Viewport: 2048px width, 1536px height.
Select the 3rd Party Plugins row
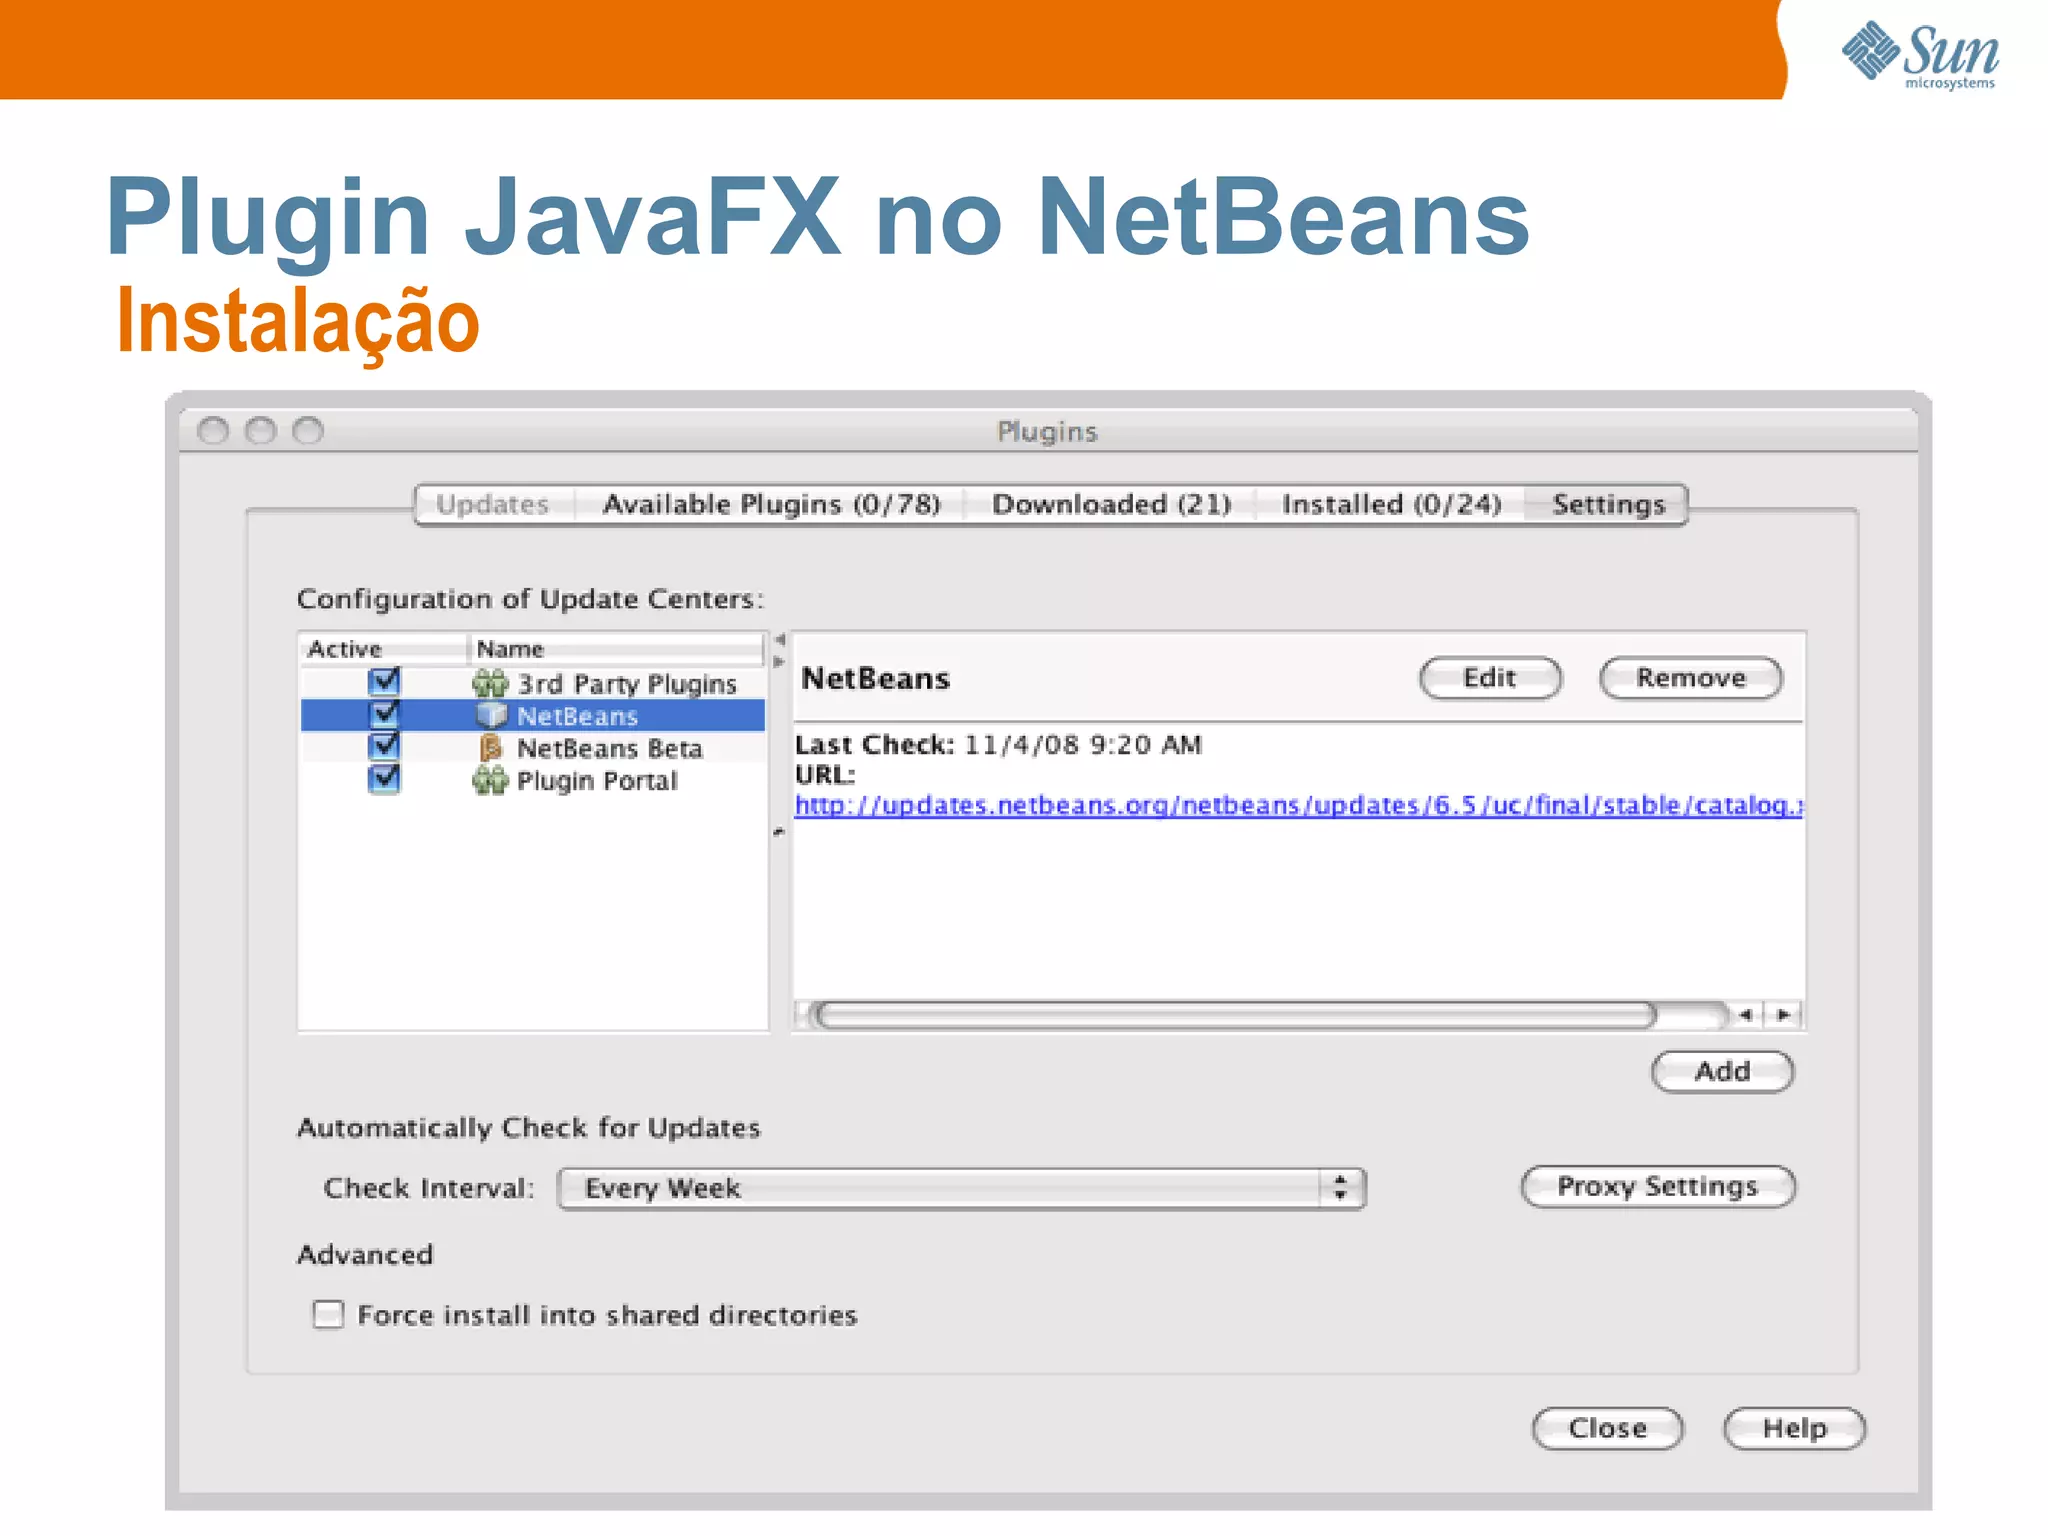point(533,684)
